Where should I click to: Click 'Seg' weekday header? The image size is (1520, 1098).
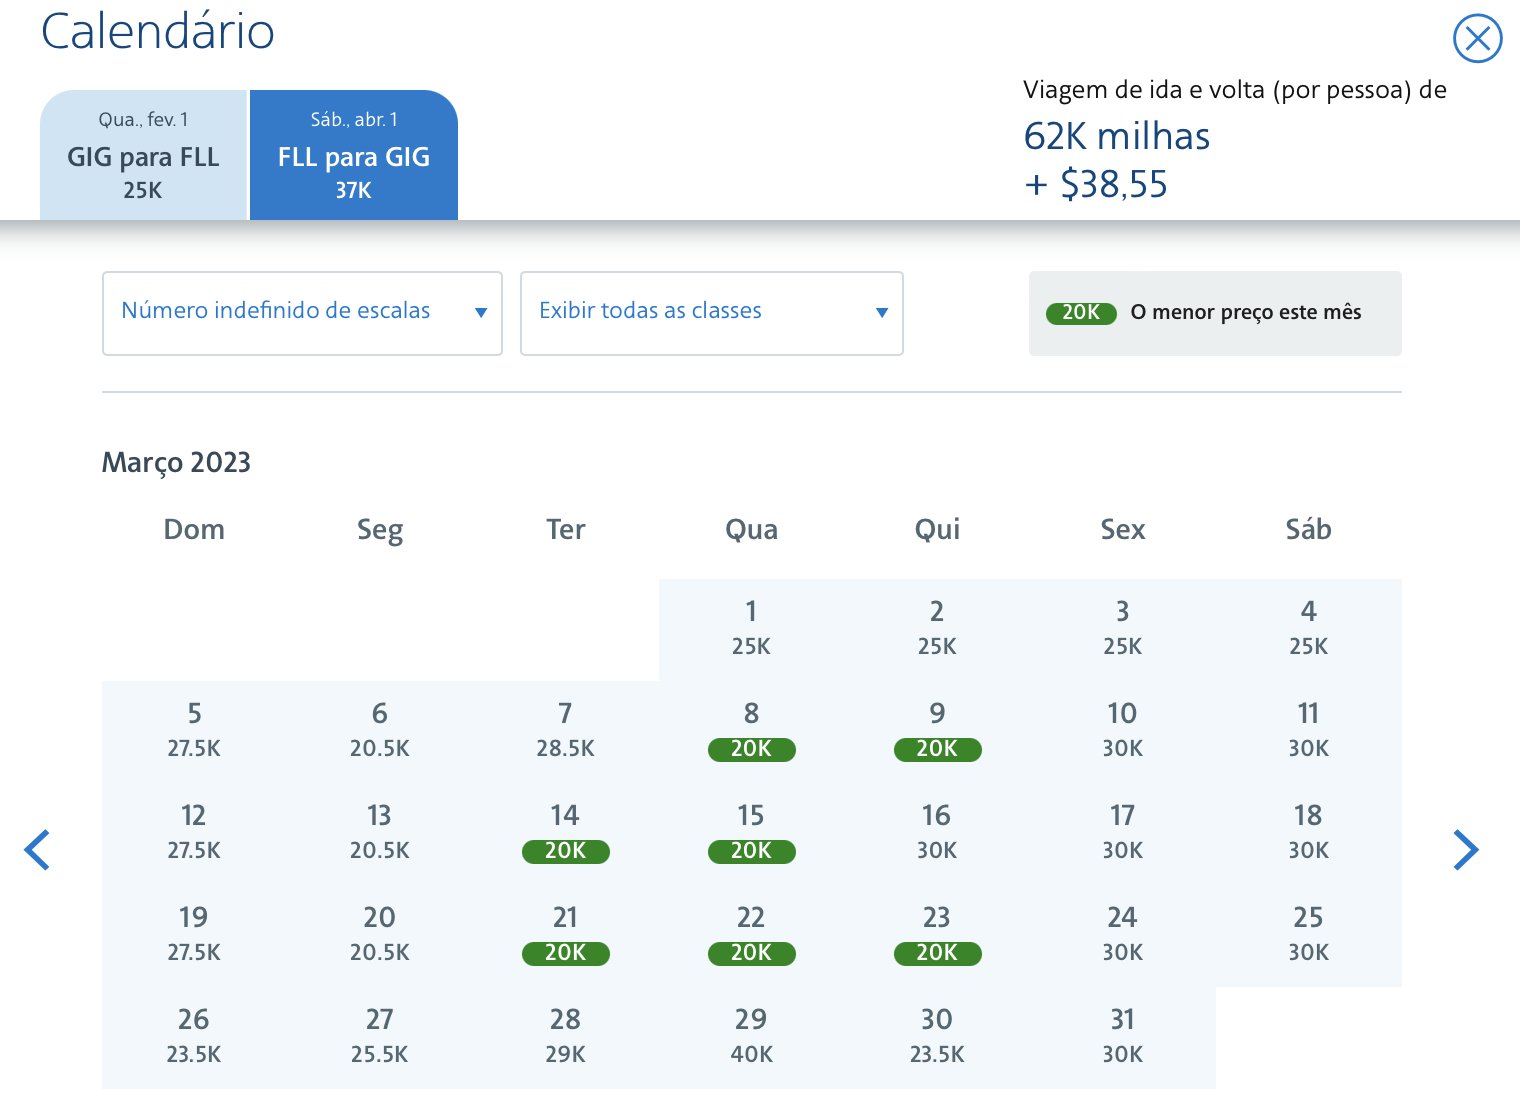[x=380, y=530]
